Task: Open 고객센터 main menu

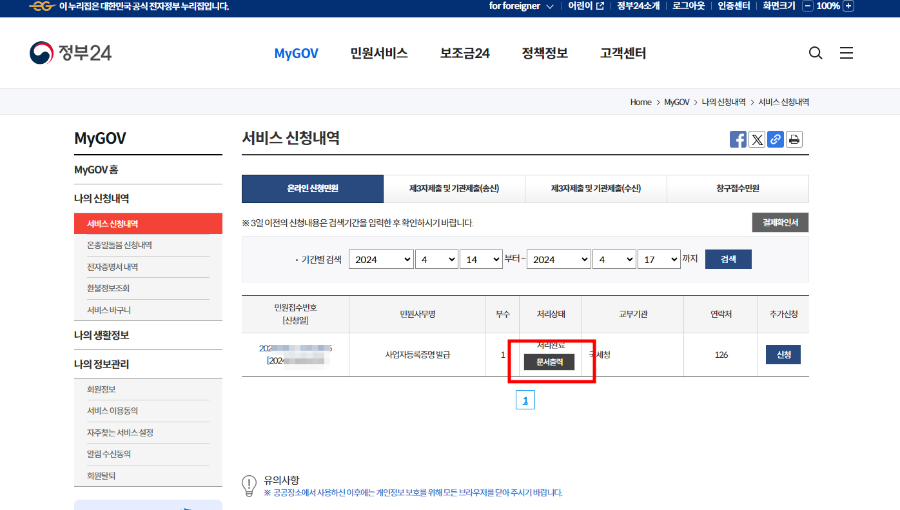Action: coord(623,53)
